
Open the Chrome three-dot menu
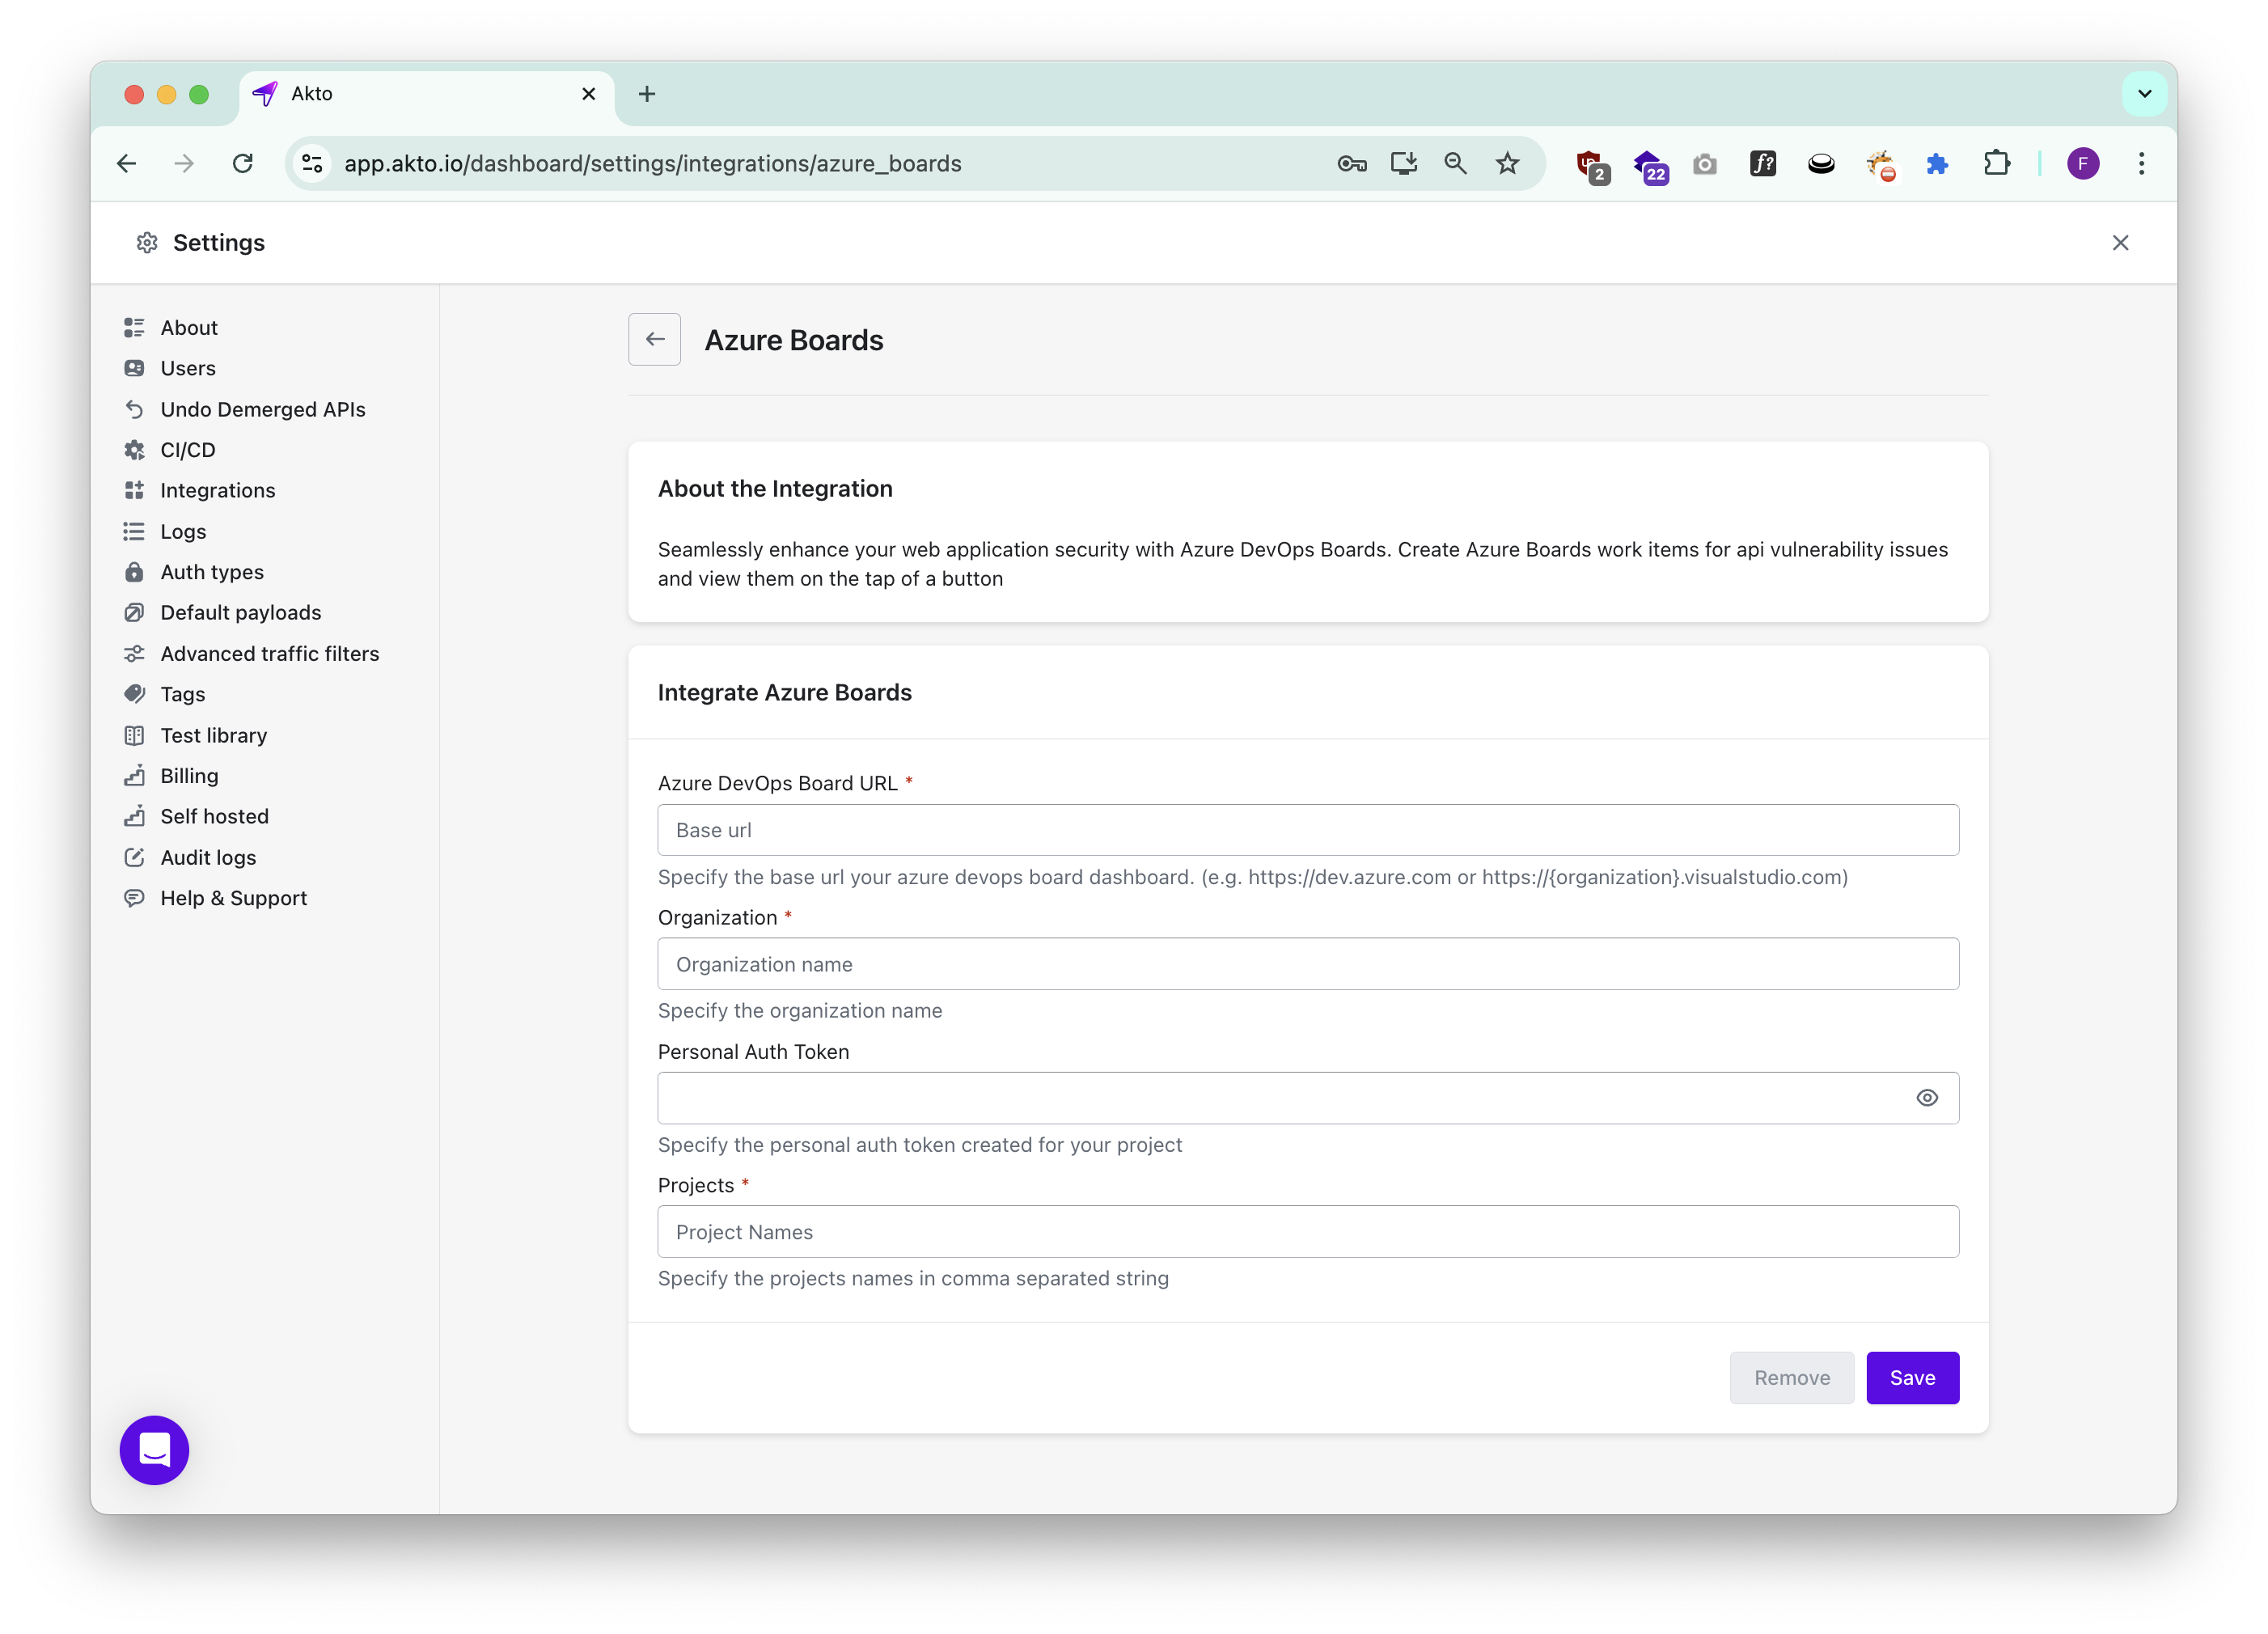coord(2141,163)
